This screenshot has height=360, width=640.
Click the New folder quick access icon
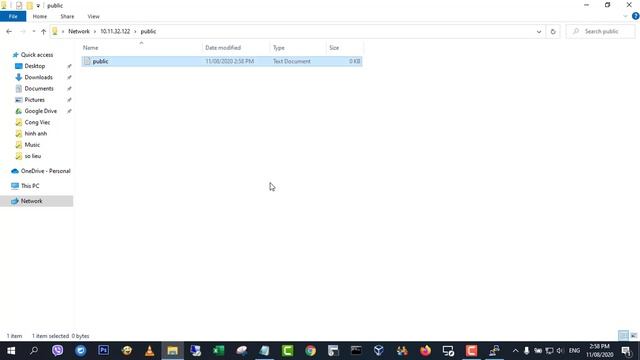tap(29, 6)
